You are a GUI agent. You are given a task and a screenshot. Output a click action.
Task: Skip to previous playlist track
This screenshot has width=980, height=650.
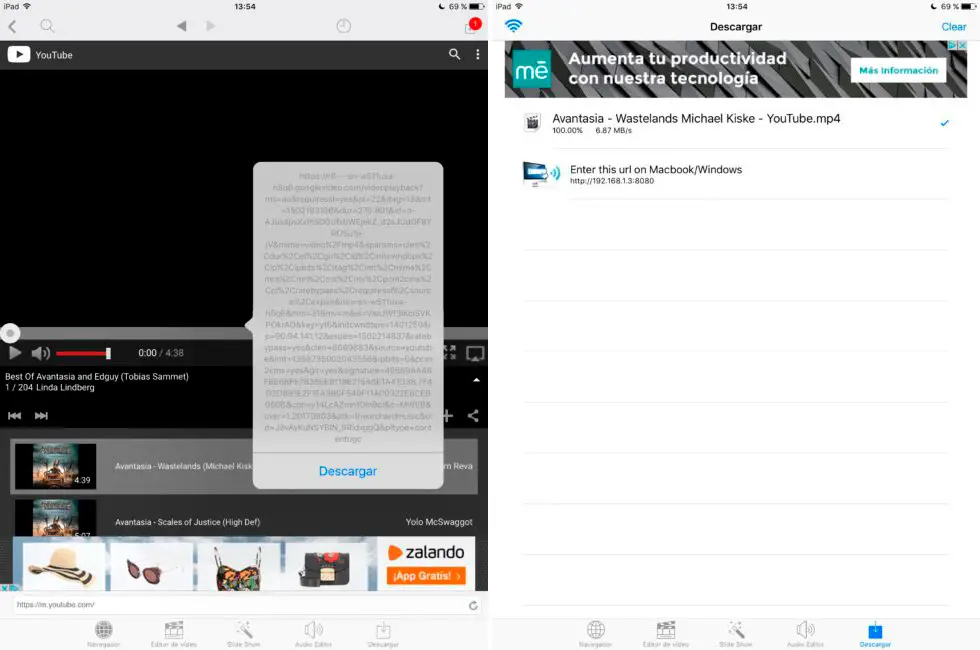(x=14, y=416)
